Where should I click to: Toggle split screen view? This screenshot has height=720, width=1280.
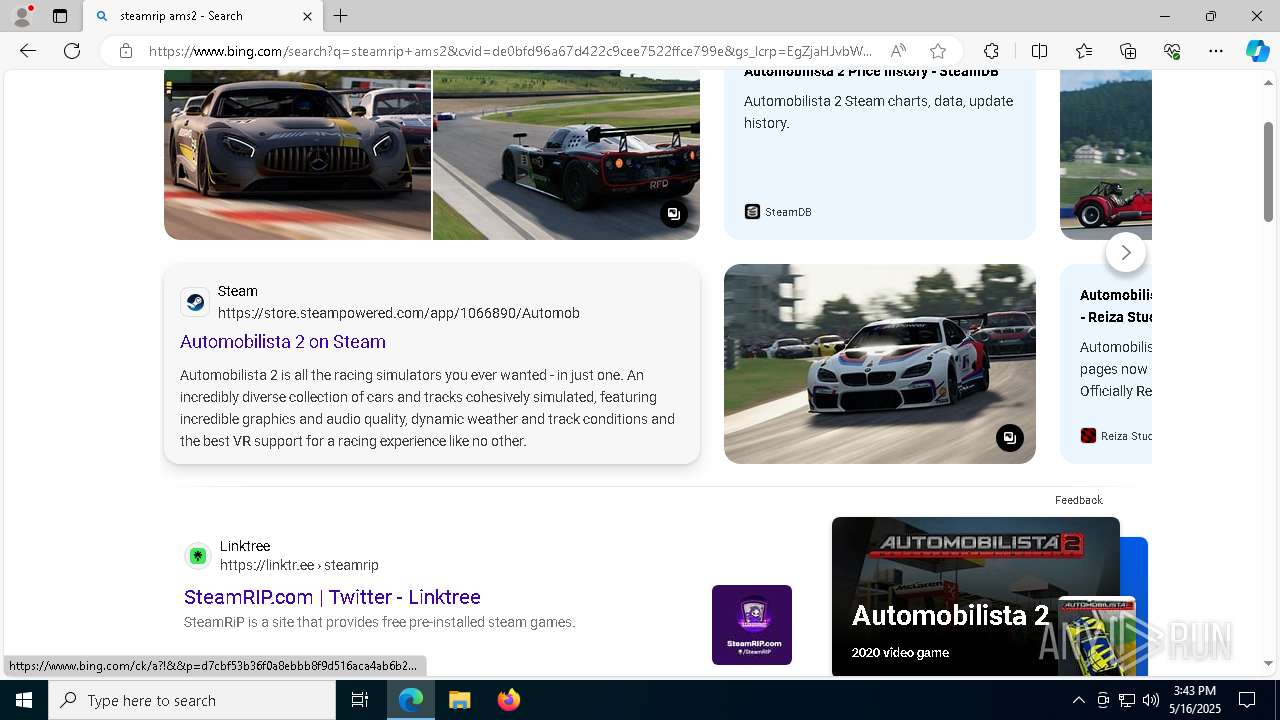[x=1039, y=51]
